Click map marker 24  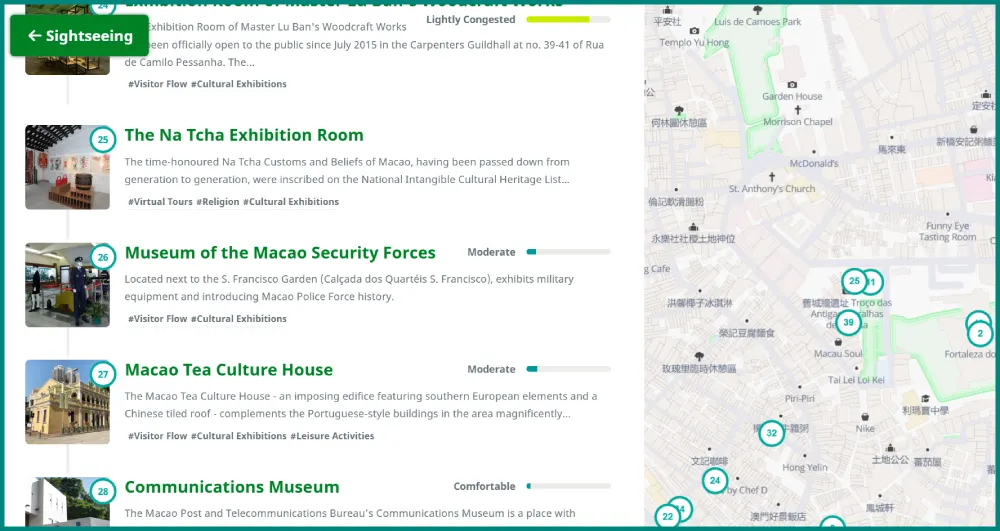[x=715, y=481]
